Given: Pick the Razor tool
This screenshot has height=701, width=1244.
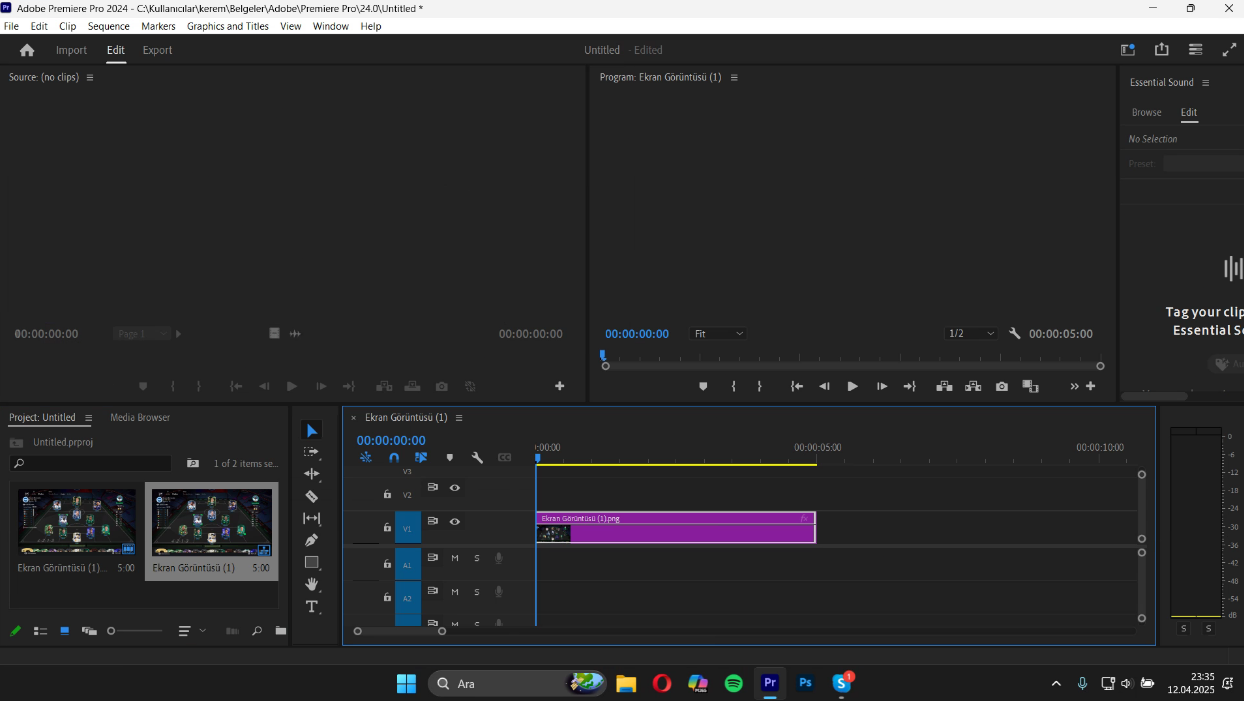Looking at the screenshot, I should click(312, 496).
